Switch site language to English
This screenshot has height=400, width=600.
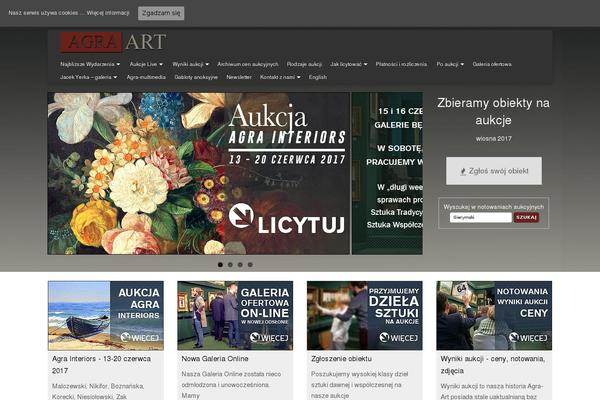click(318, 77)
